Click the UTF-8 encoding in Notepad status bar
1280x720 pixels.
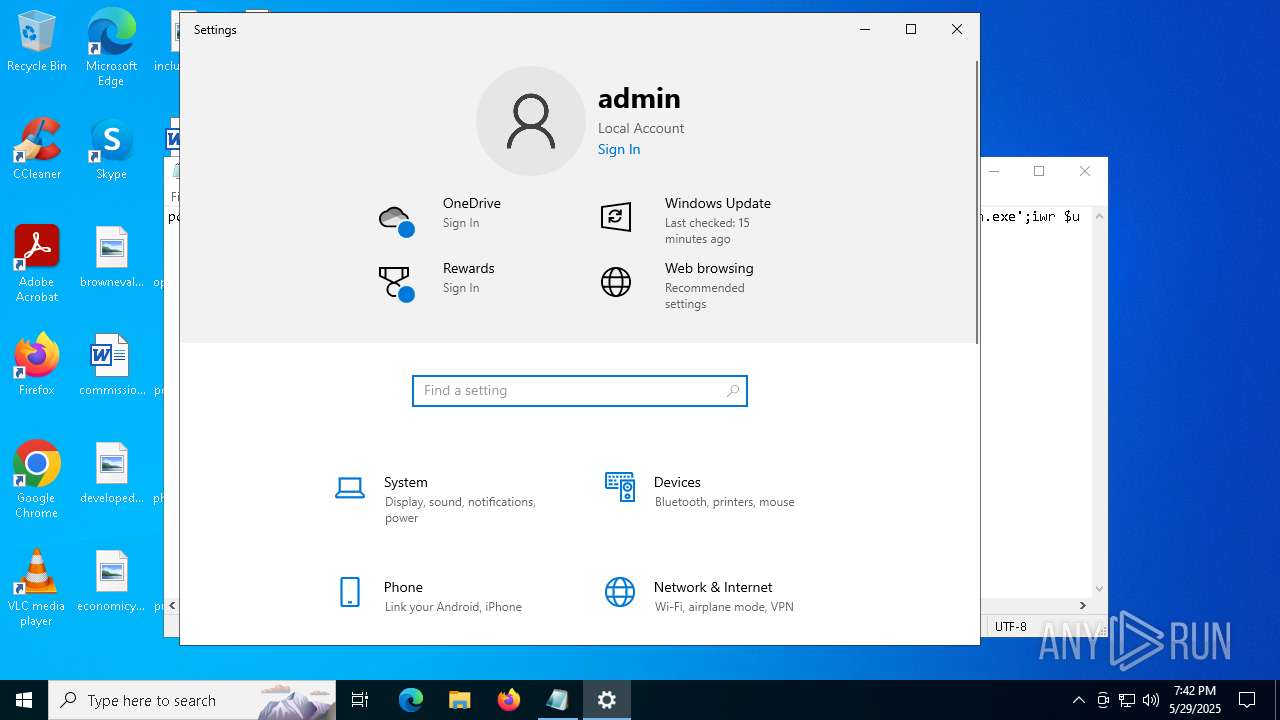tap(1011, 627)
